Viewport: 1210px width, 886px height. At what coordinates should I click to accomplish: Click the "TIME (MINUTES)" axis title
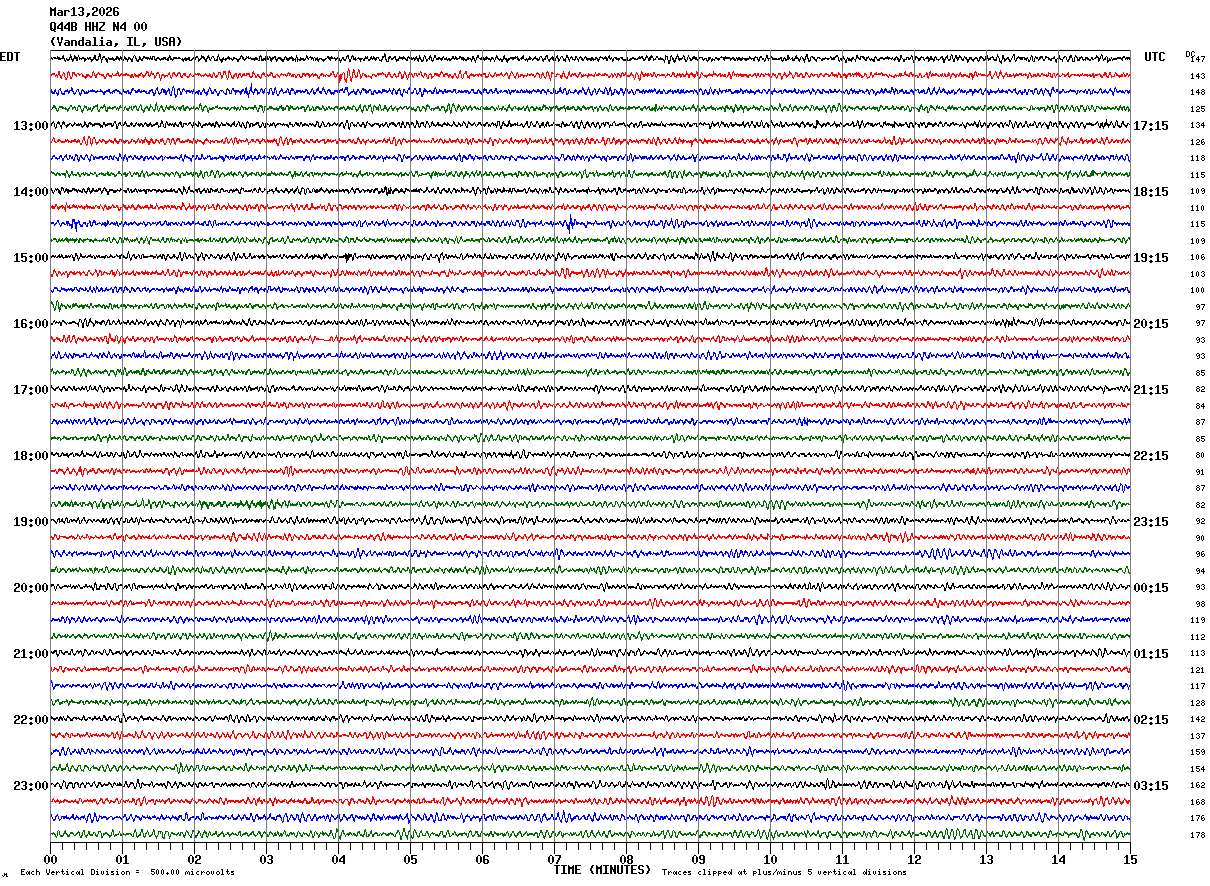602,870
